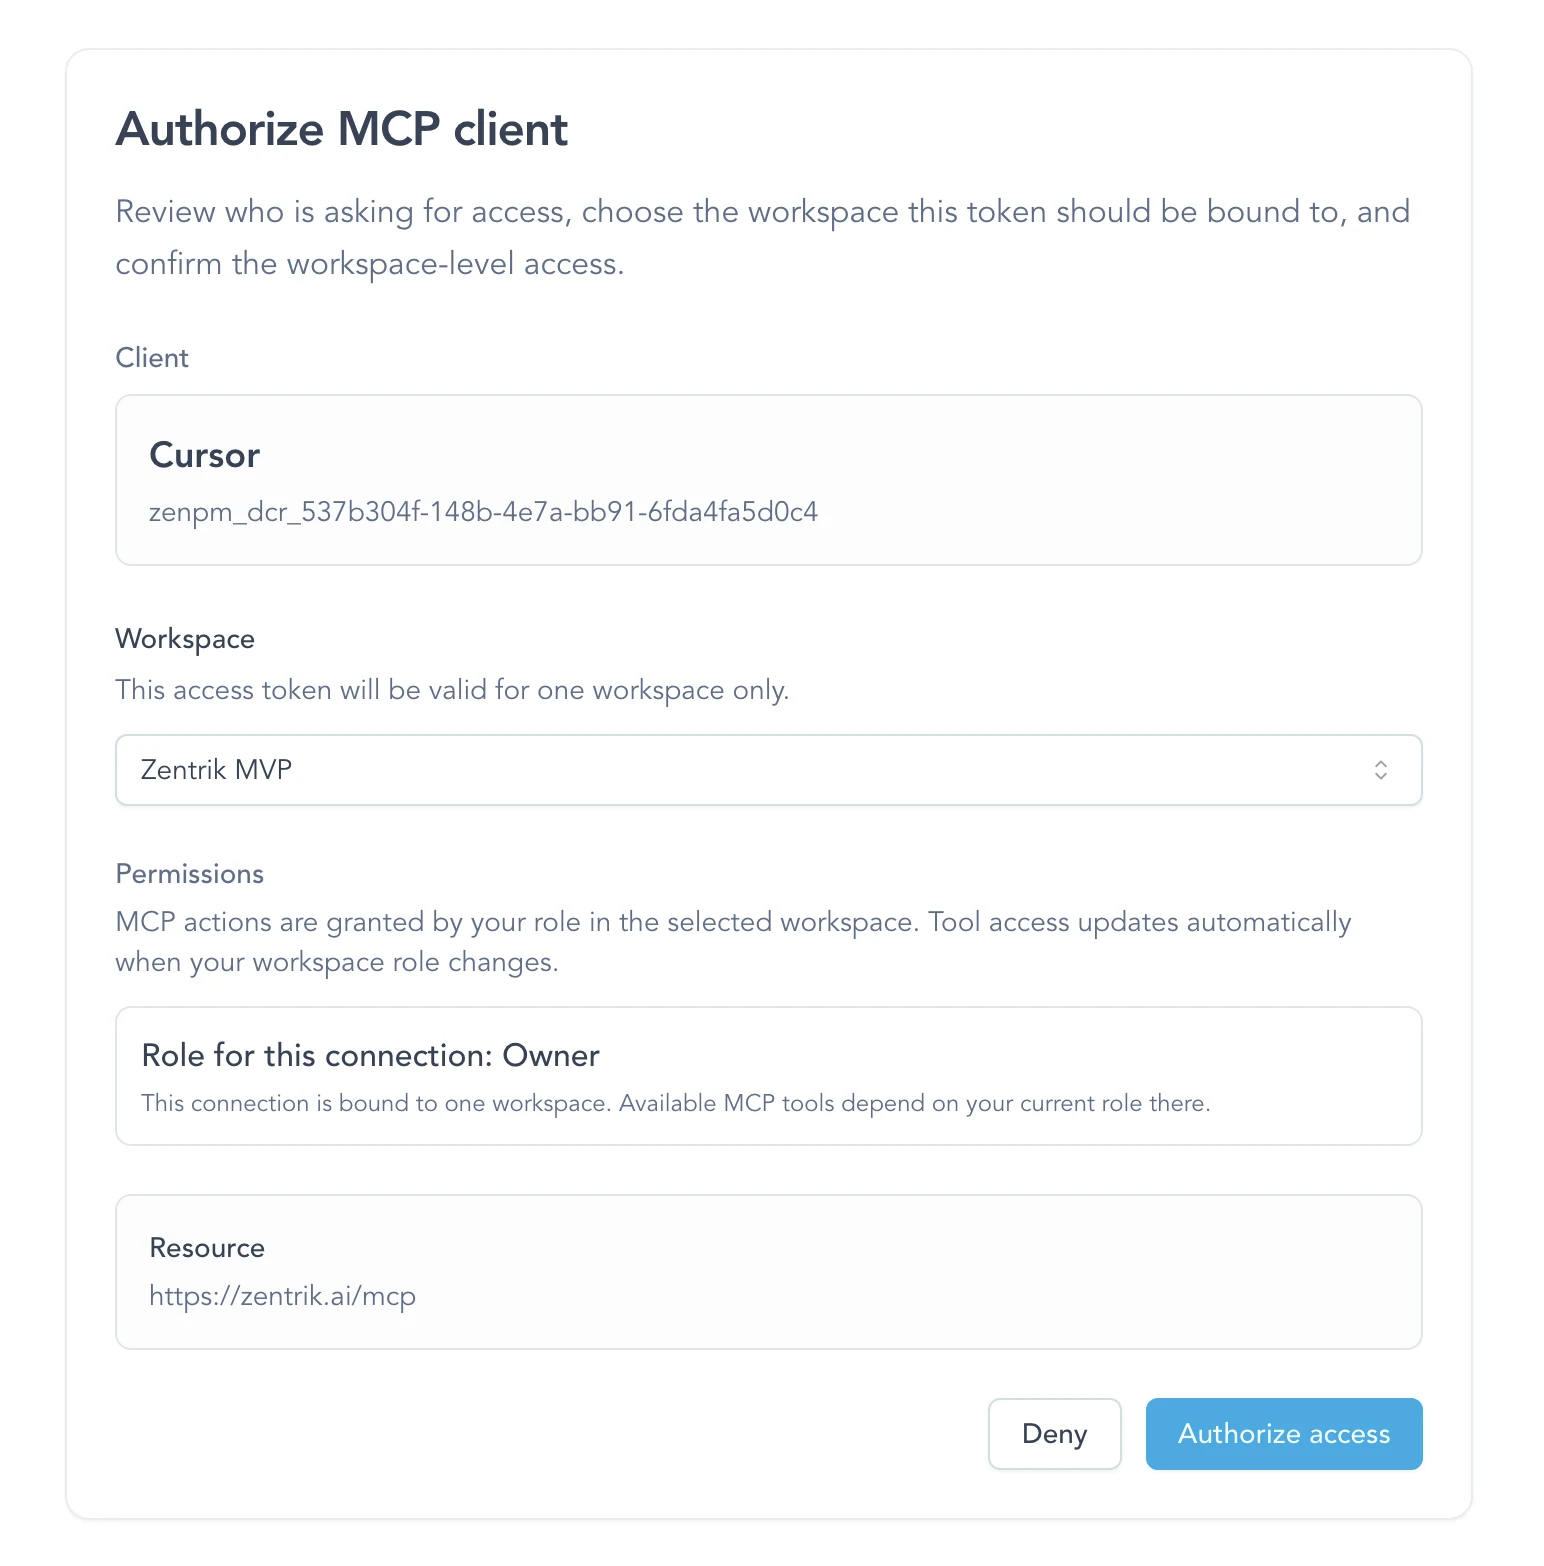Click the Resource label inside the resource card
Viewport: 1544px width, 1566px height.
[207, 1247]
